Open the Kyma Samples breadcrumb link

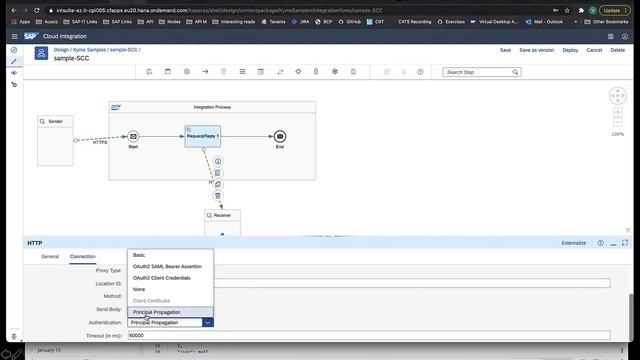point(89,50)
